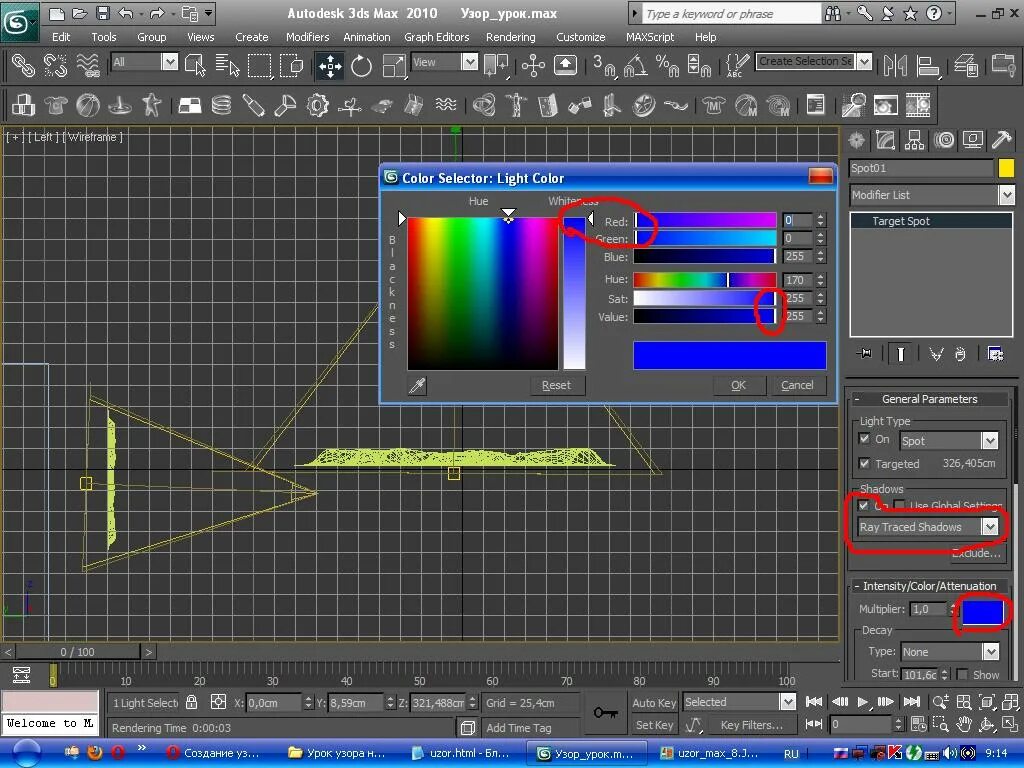The width and height of the screenshot is (1024, 768).
Task: Expand the Modifier List dropdown
Action: 1006,195
